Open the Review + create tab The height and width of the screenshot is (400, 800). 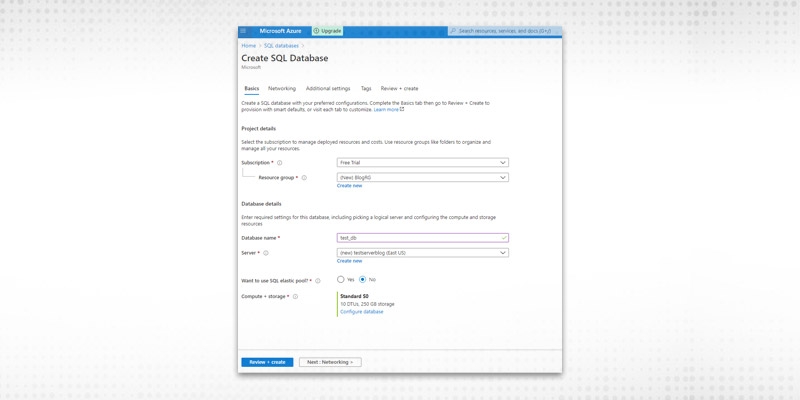pyautogui.click(x=399, y=88)
